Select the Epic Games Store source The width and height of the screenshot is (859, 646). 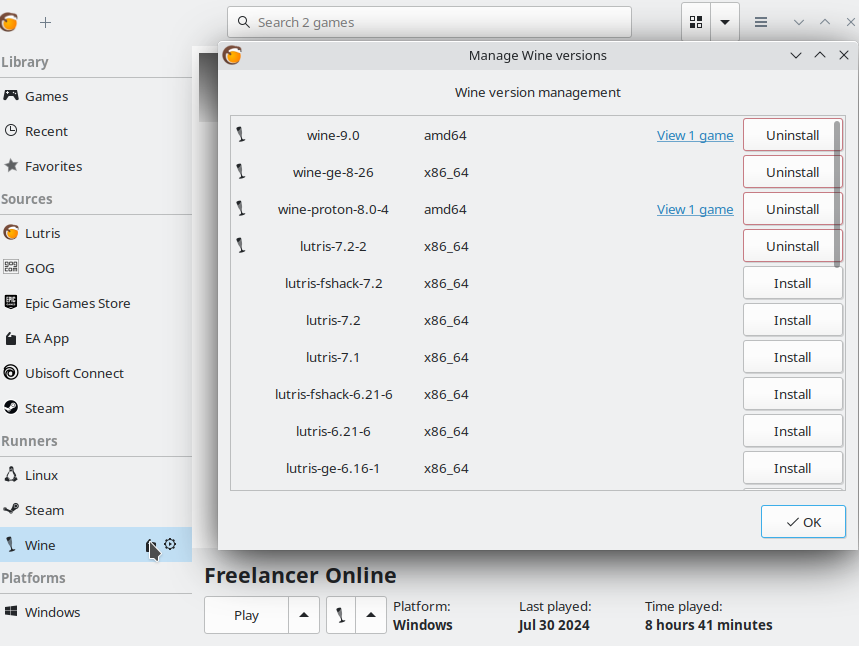click(96, 304)
